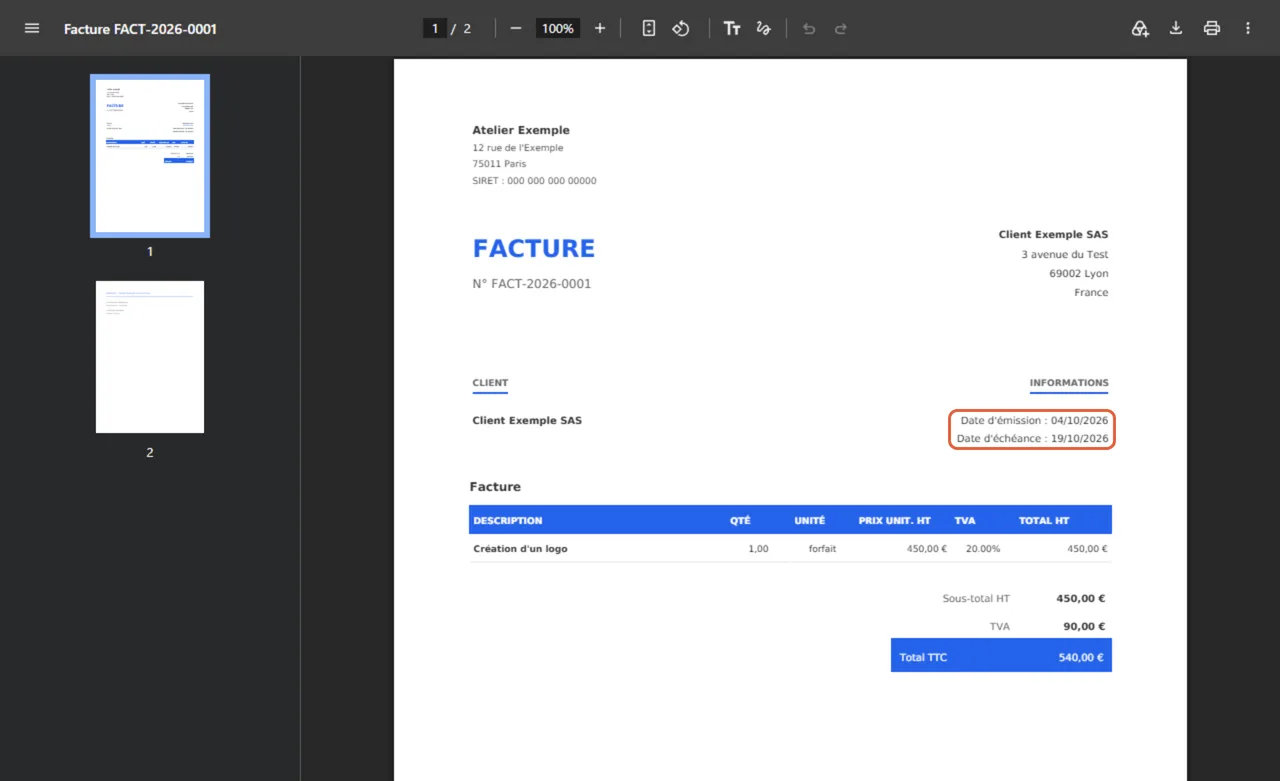Image resolution: width=1280 pixels, height=781 pixels.
Task: Select the draw annotation tool
Action: [764, 28]
